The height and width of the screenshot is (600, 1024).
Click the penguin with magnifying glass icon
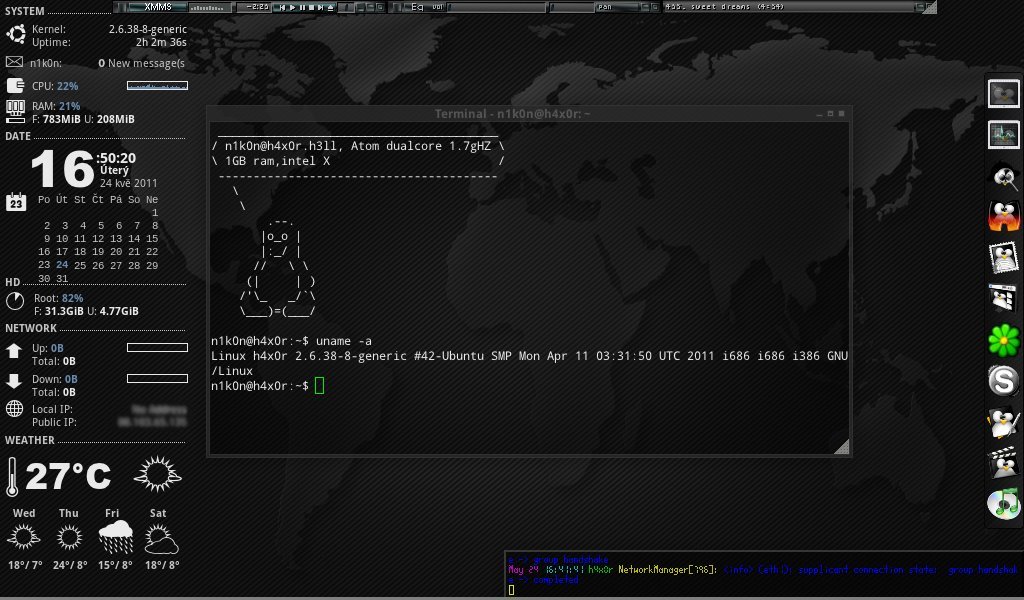[1003, 176]
